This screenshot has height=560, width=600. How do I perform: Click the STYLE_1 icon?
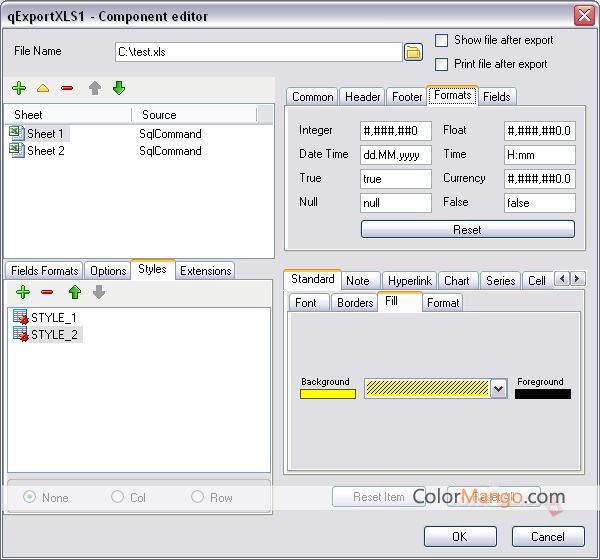pyautogui.click(x=21, y=317)
